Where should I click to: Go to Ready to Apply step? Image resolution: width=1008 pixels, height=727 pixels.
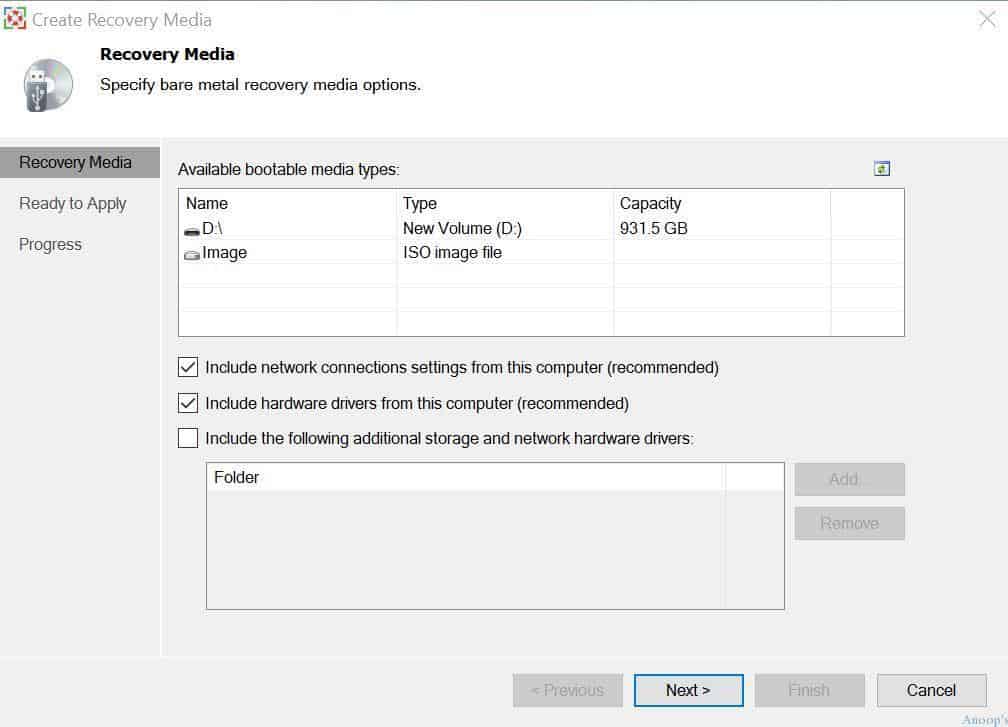(x=73, y=204)
